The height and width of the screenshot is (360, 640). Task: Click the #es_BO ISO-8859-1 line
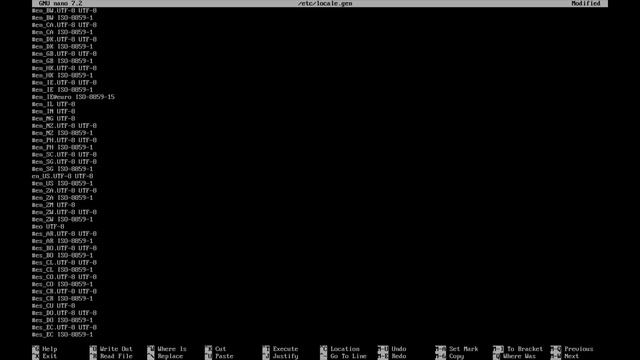click(62, 256)
